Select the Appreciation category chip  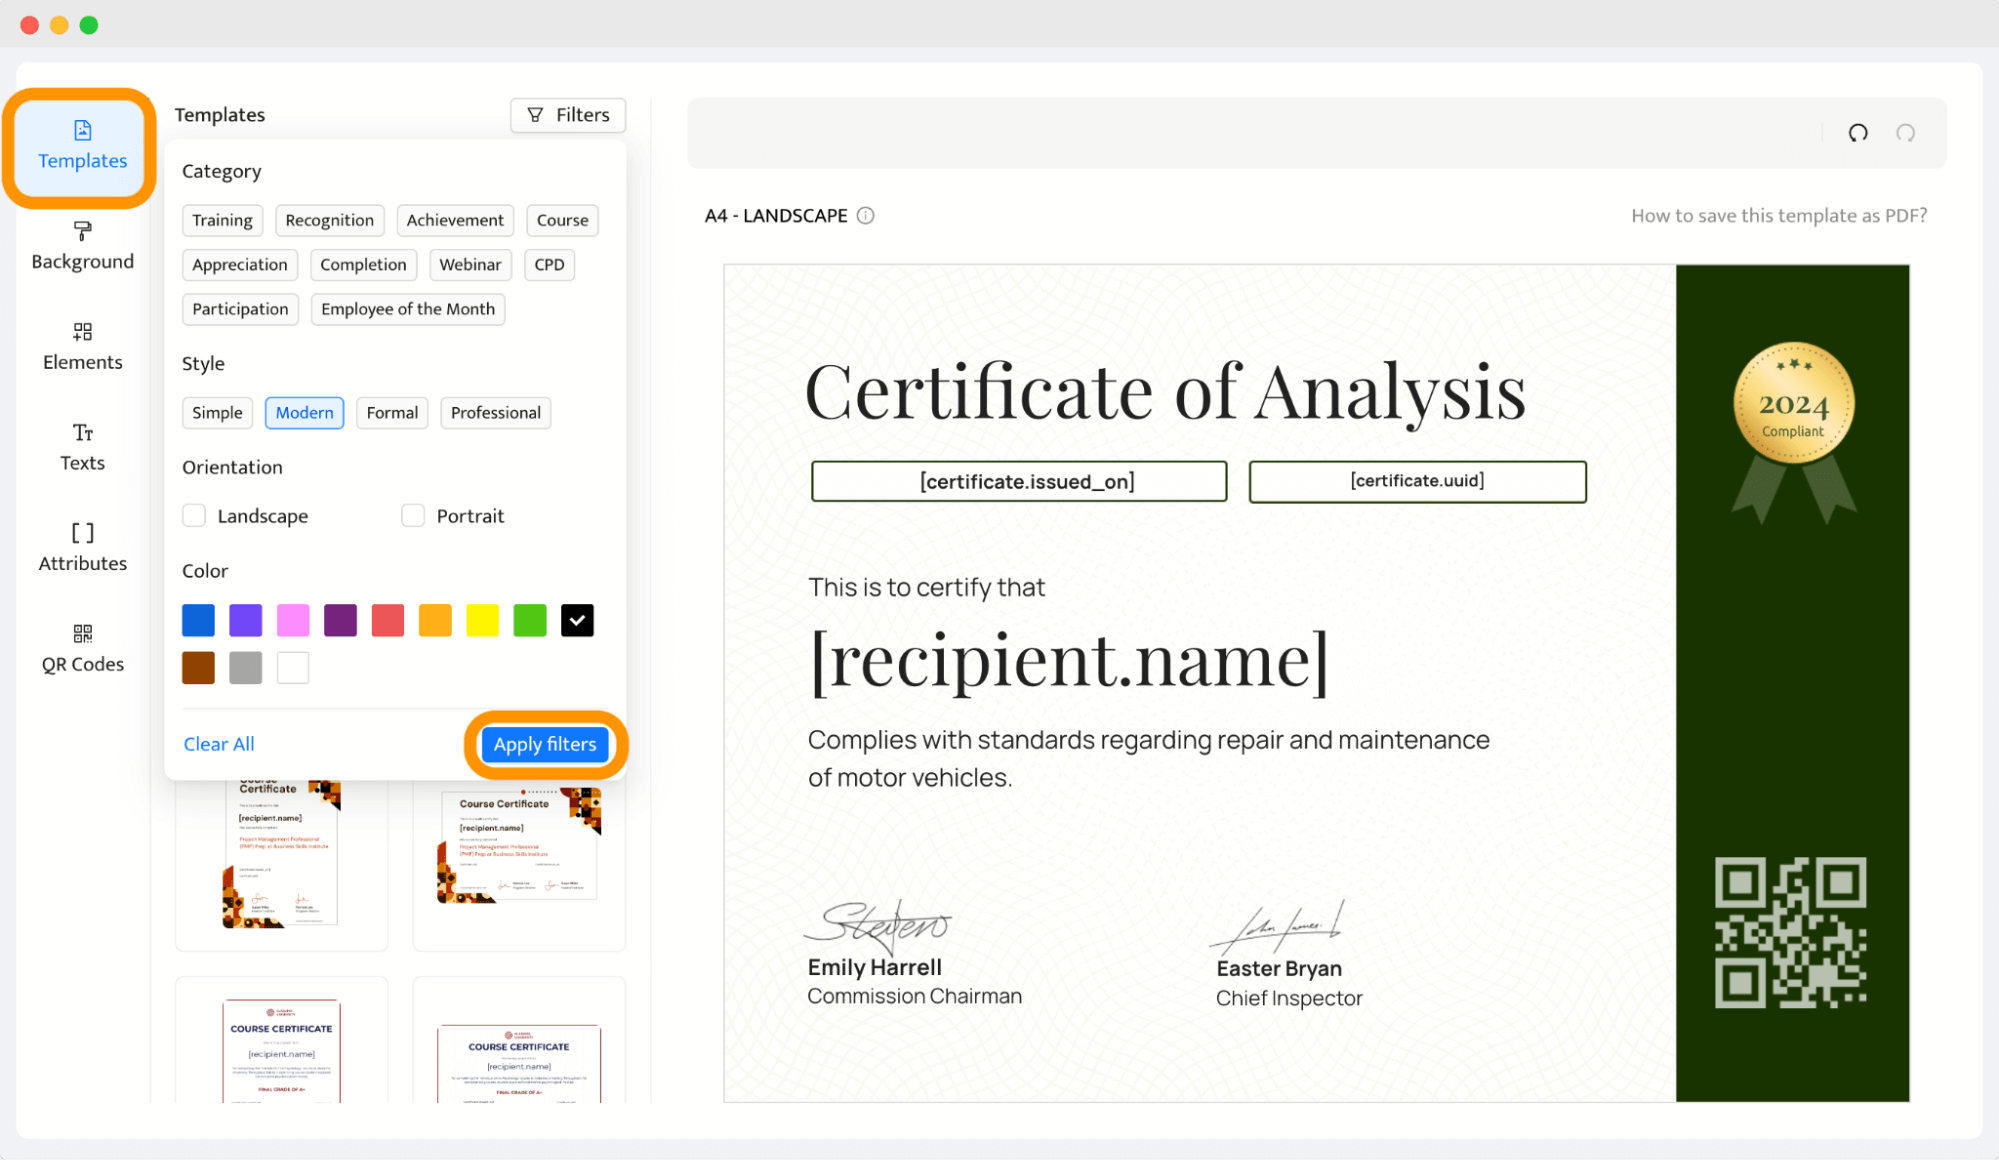[240, 265]
